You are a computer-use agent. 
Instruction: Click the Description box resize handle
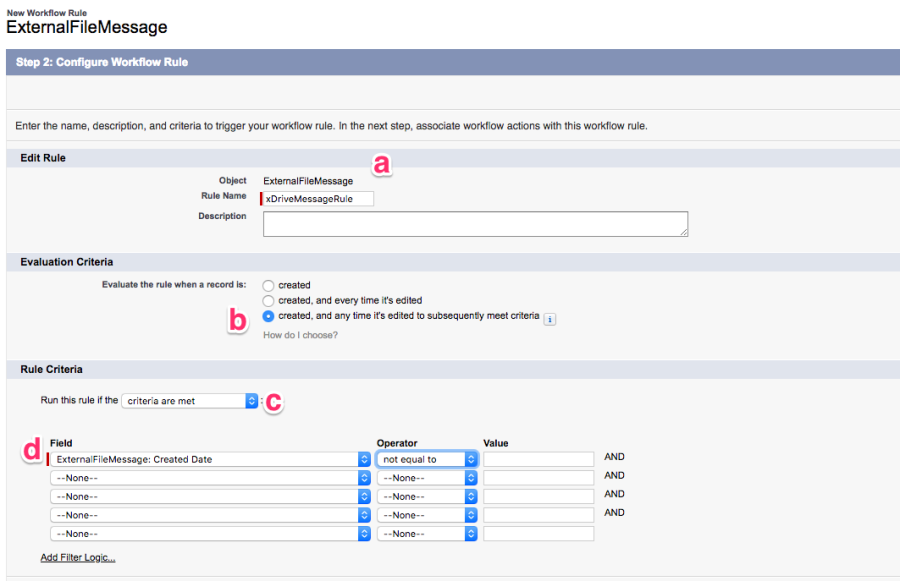tap(684, 233)
